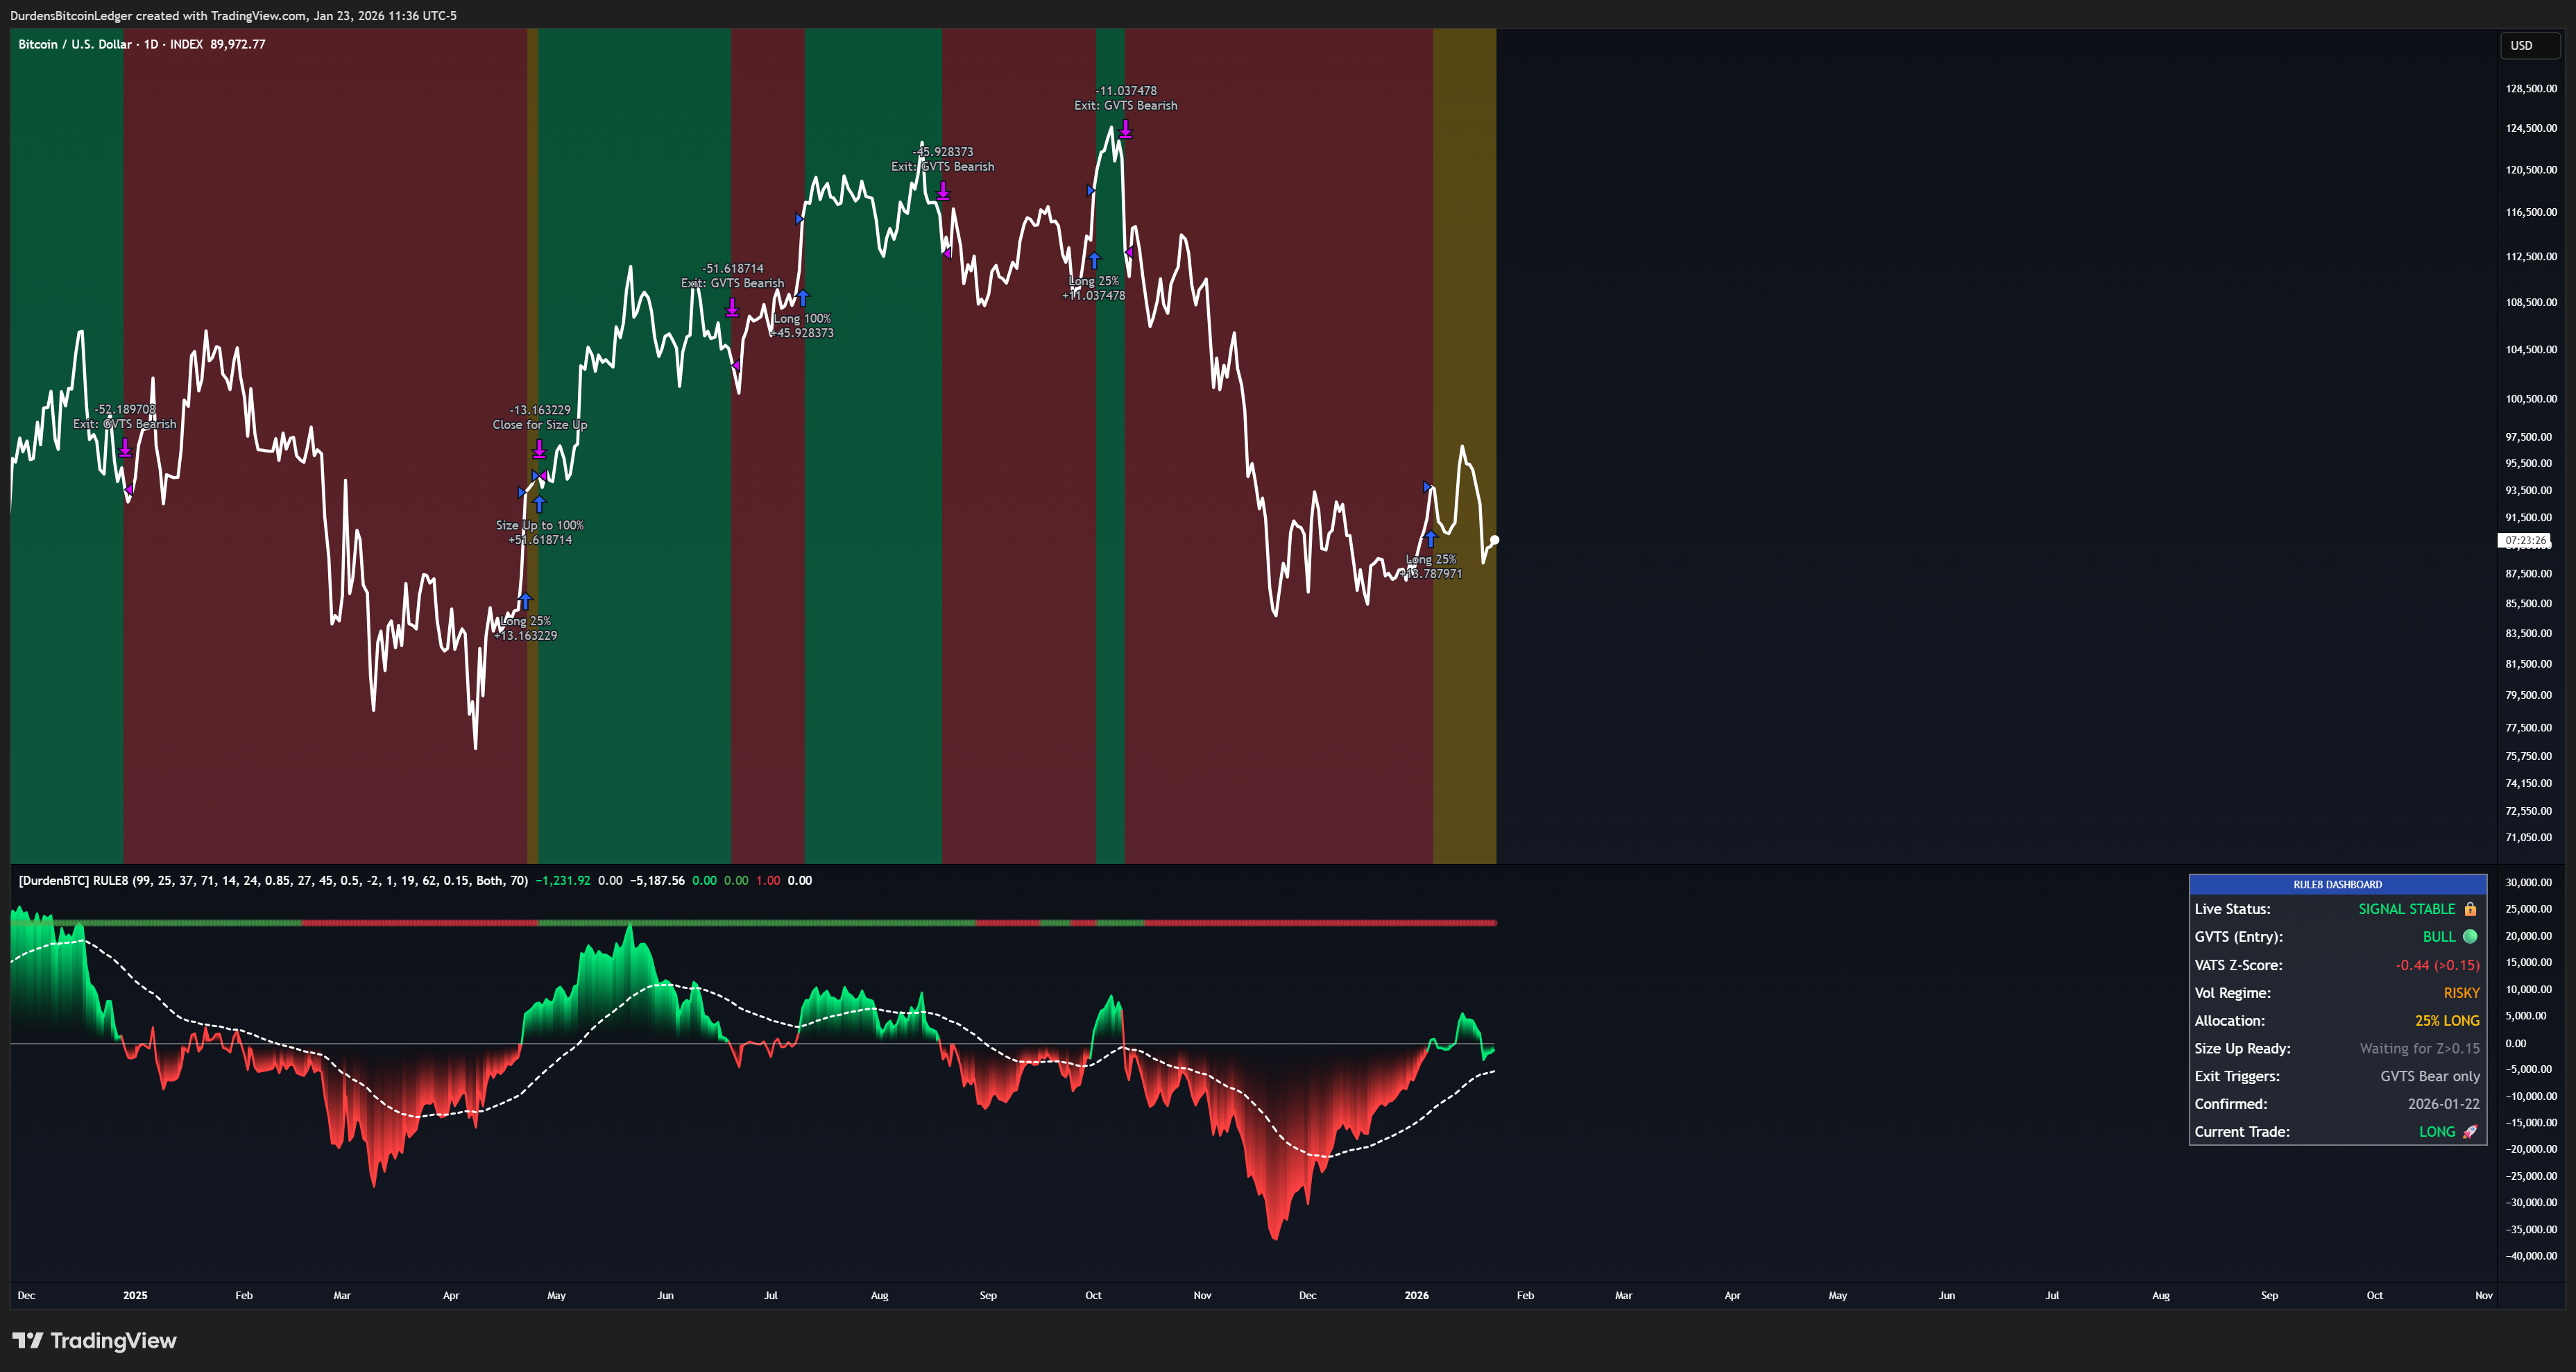Click blue arrow above Size Up to 100%
This screenshot has height=1372, width=2576.
tap(539, 503)
